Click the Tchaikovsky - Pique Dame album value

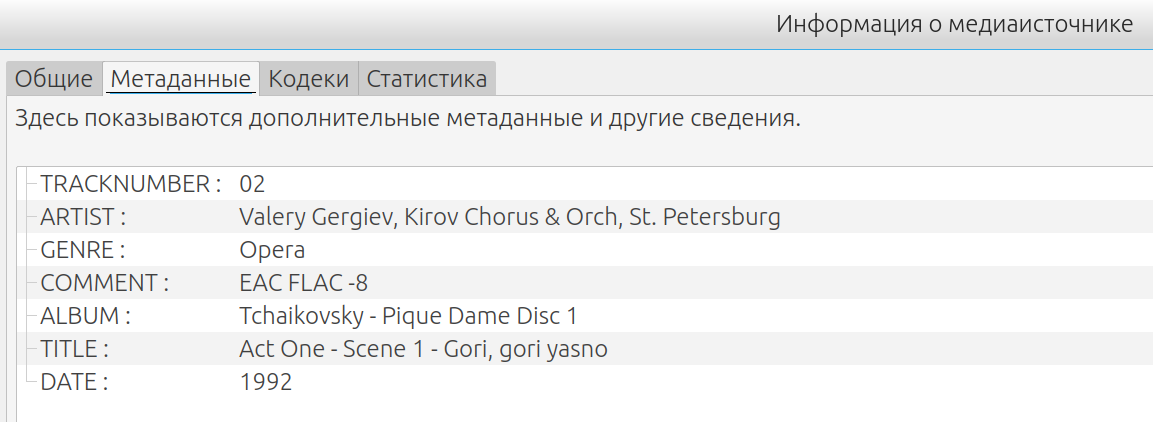pos(408,316)
